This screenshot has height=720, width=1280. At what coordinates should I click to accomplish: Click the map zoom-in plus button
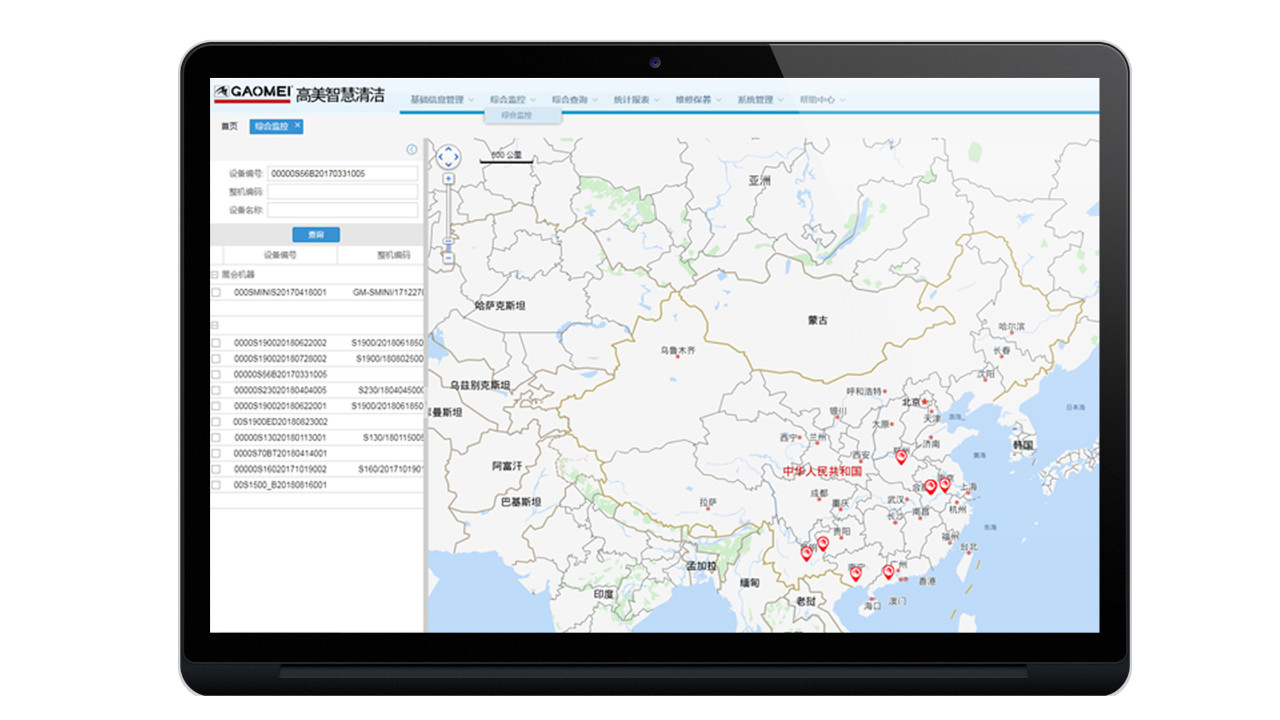(448, 179)
